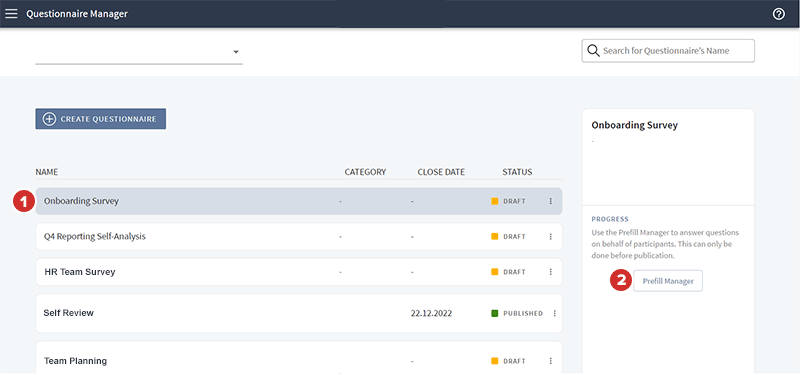Sort by the Status column header
The image size is (800, 375).
(x=517, y=172)
